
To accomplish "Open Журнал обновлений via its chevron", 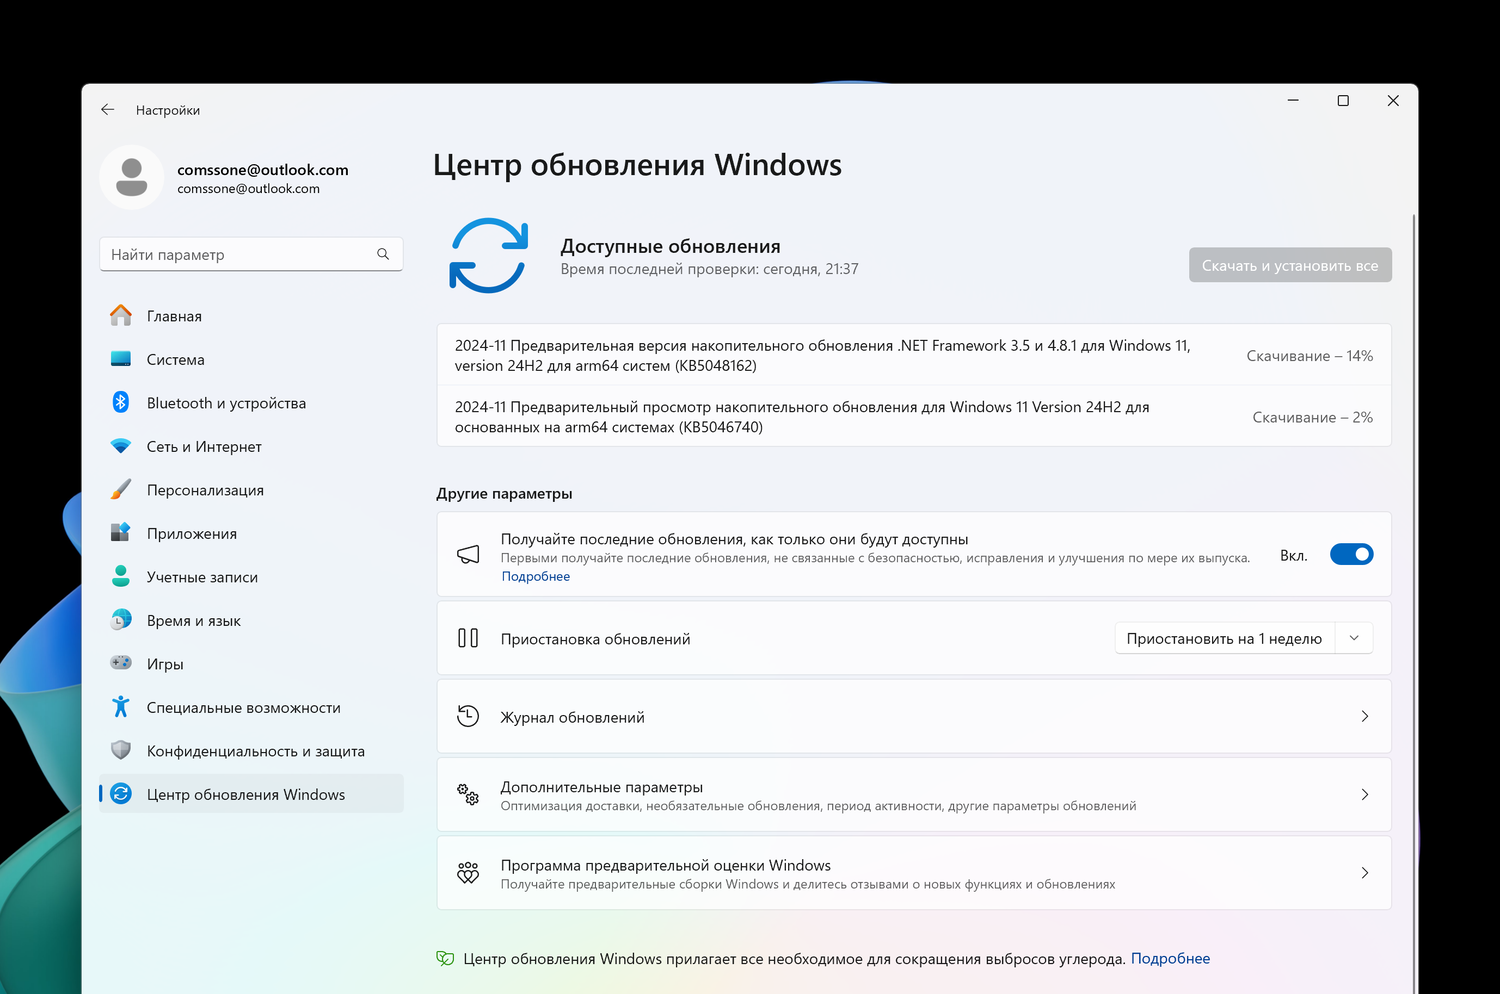I will point(1365,716).
